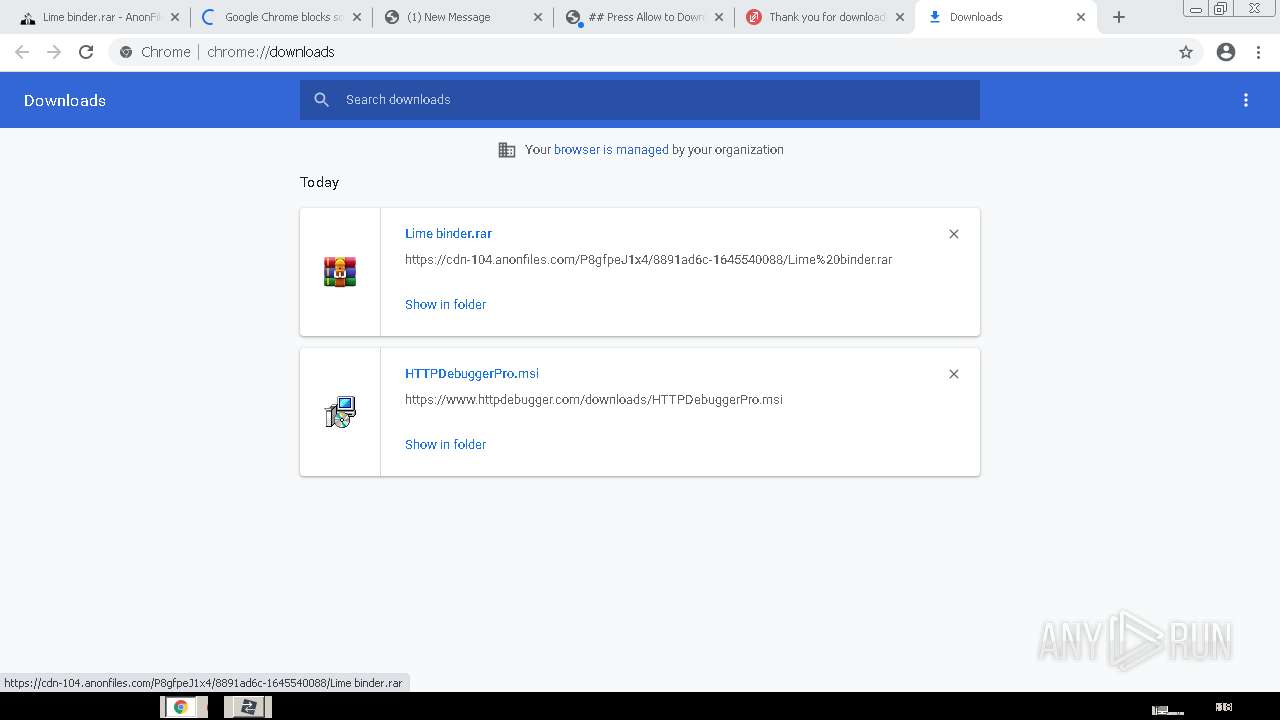
Task: Open a new tab with plus button
Action: (1119, 17)
